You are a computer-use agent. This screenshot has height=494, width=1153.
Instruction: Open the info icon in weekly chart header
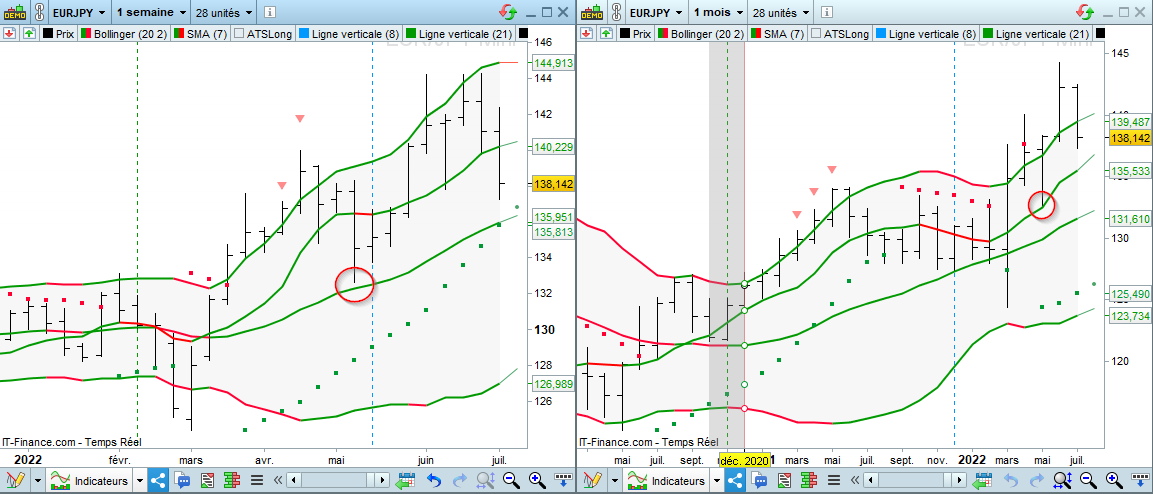click(270, 12)
